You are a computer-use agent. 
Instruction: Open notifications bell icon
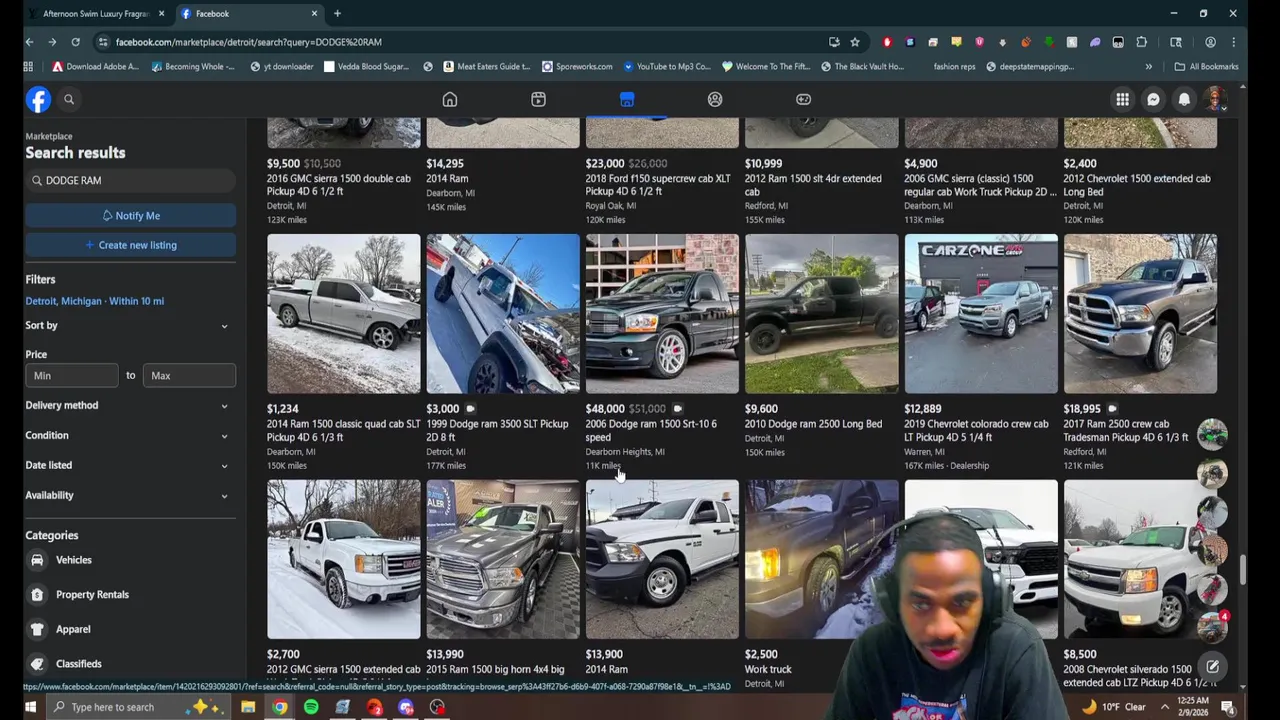click(1184, 99)
